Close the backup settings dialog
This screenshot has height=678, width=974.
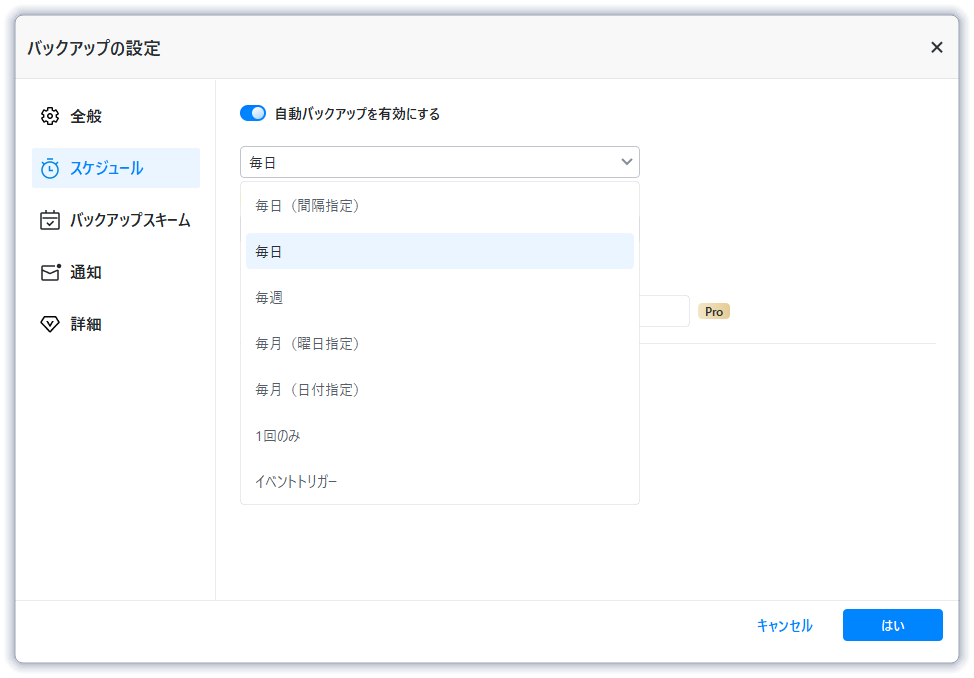coord(936,47)
